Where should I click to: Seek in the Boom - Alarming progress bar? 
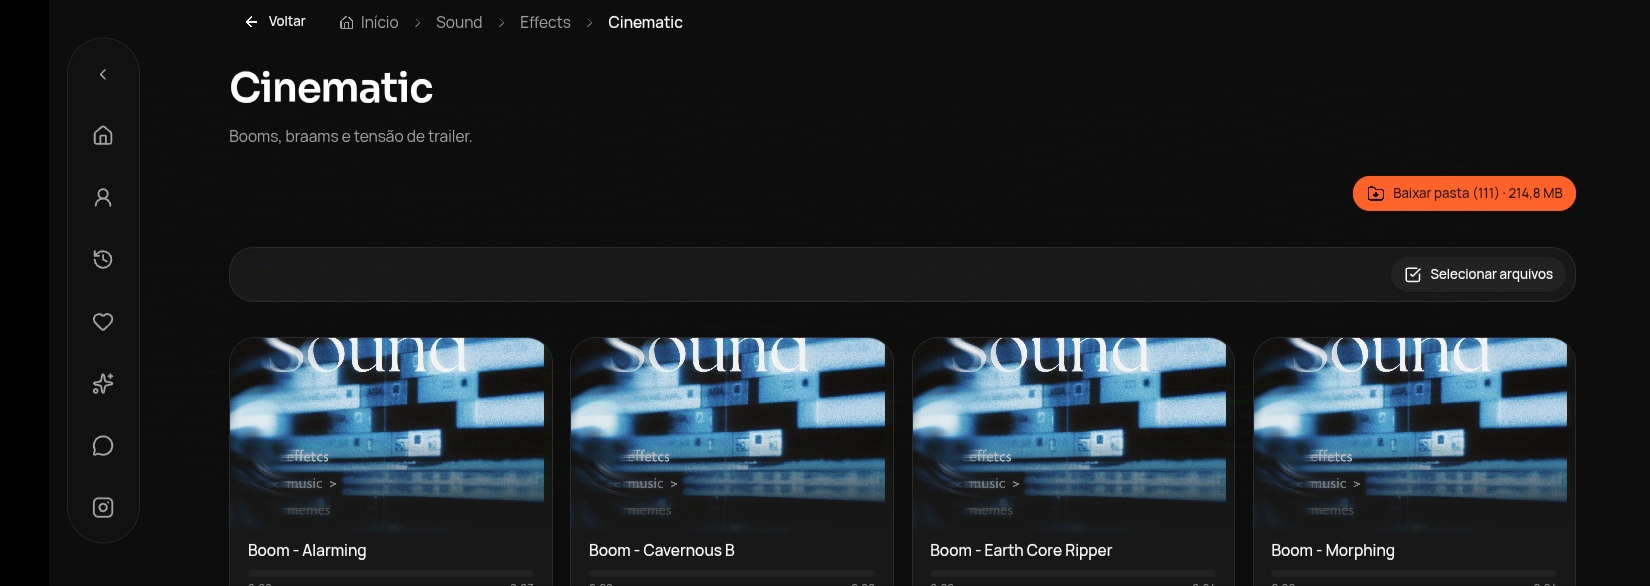point(391,573)
